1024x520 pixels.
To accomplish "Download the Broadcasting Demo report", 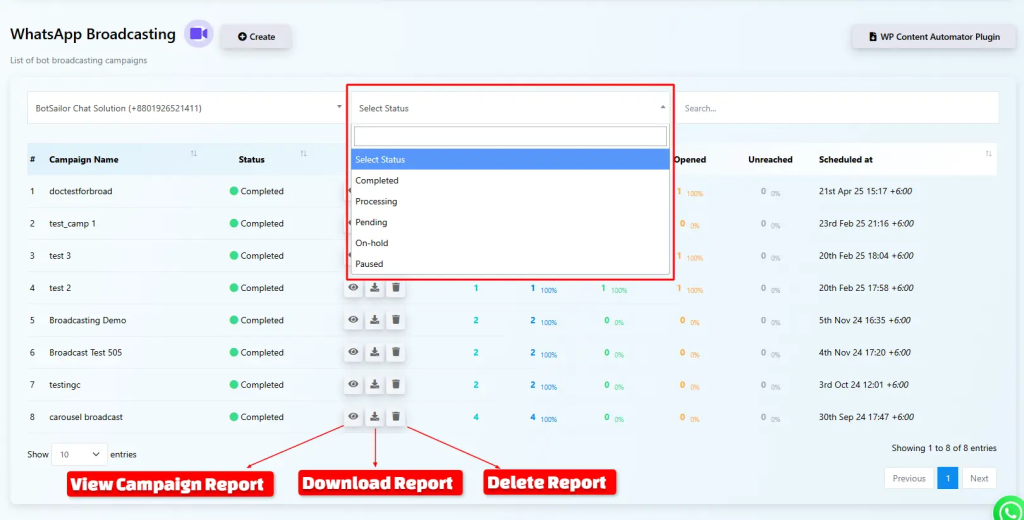I will click(x=375, y=320).
